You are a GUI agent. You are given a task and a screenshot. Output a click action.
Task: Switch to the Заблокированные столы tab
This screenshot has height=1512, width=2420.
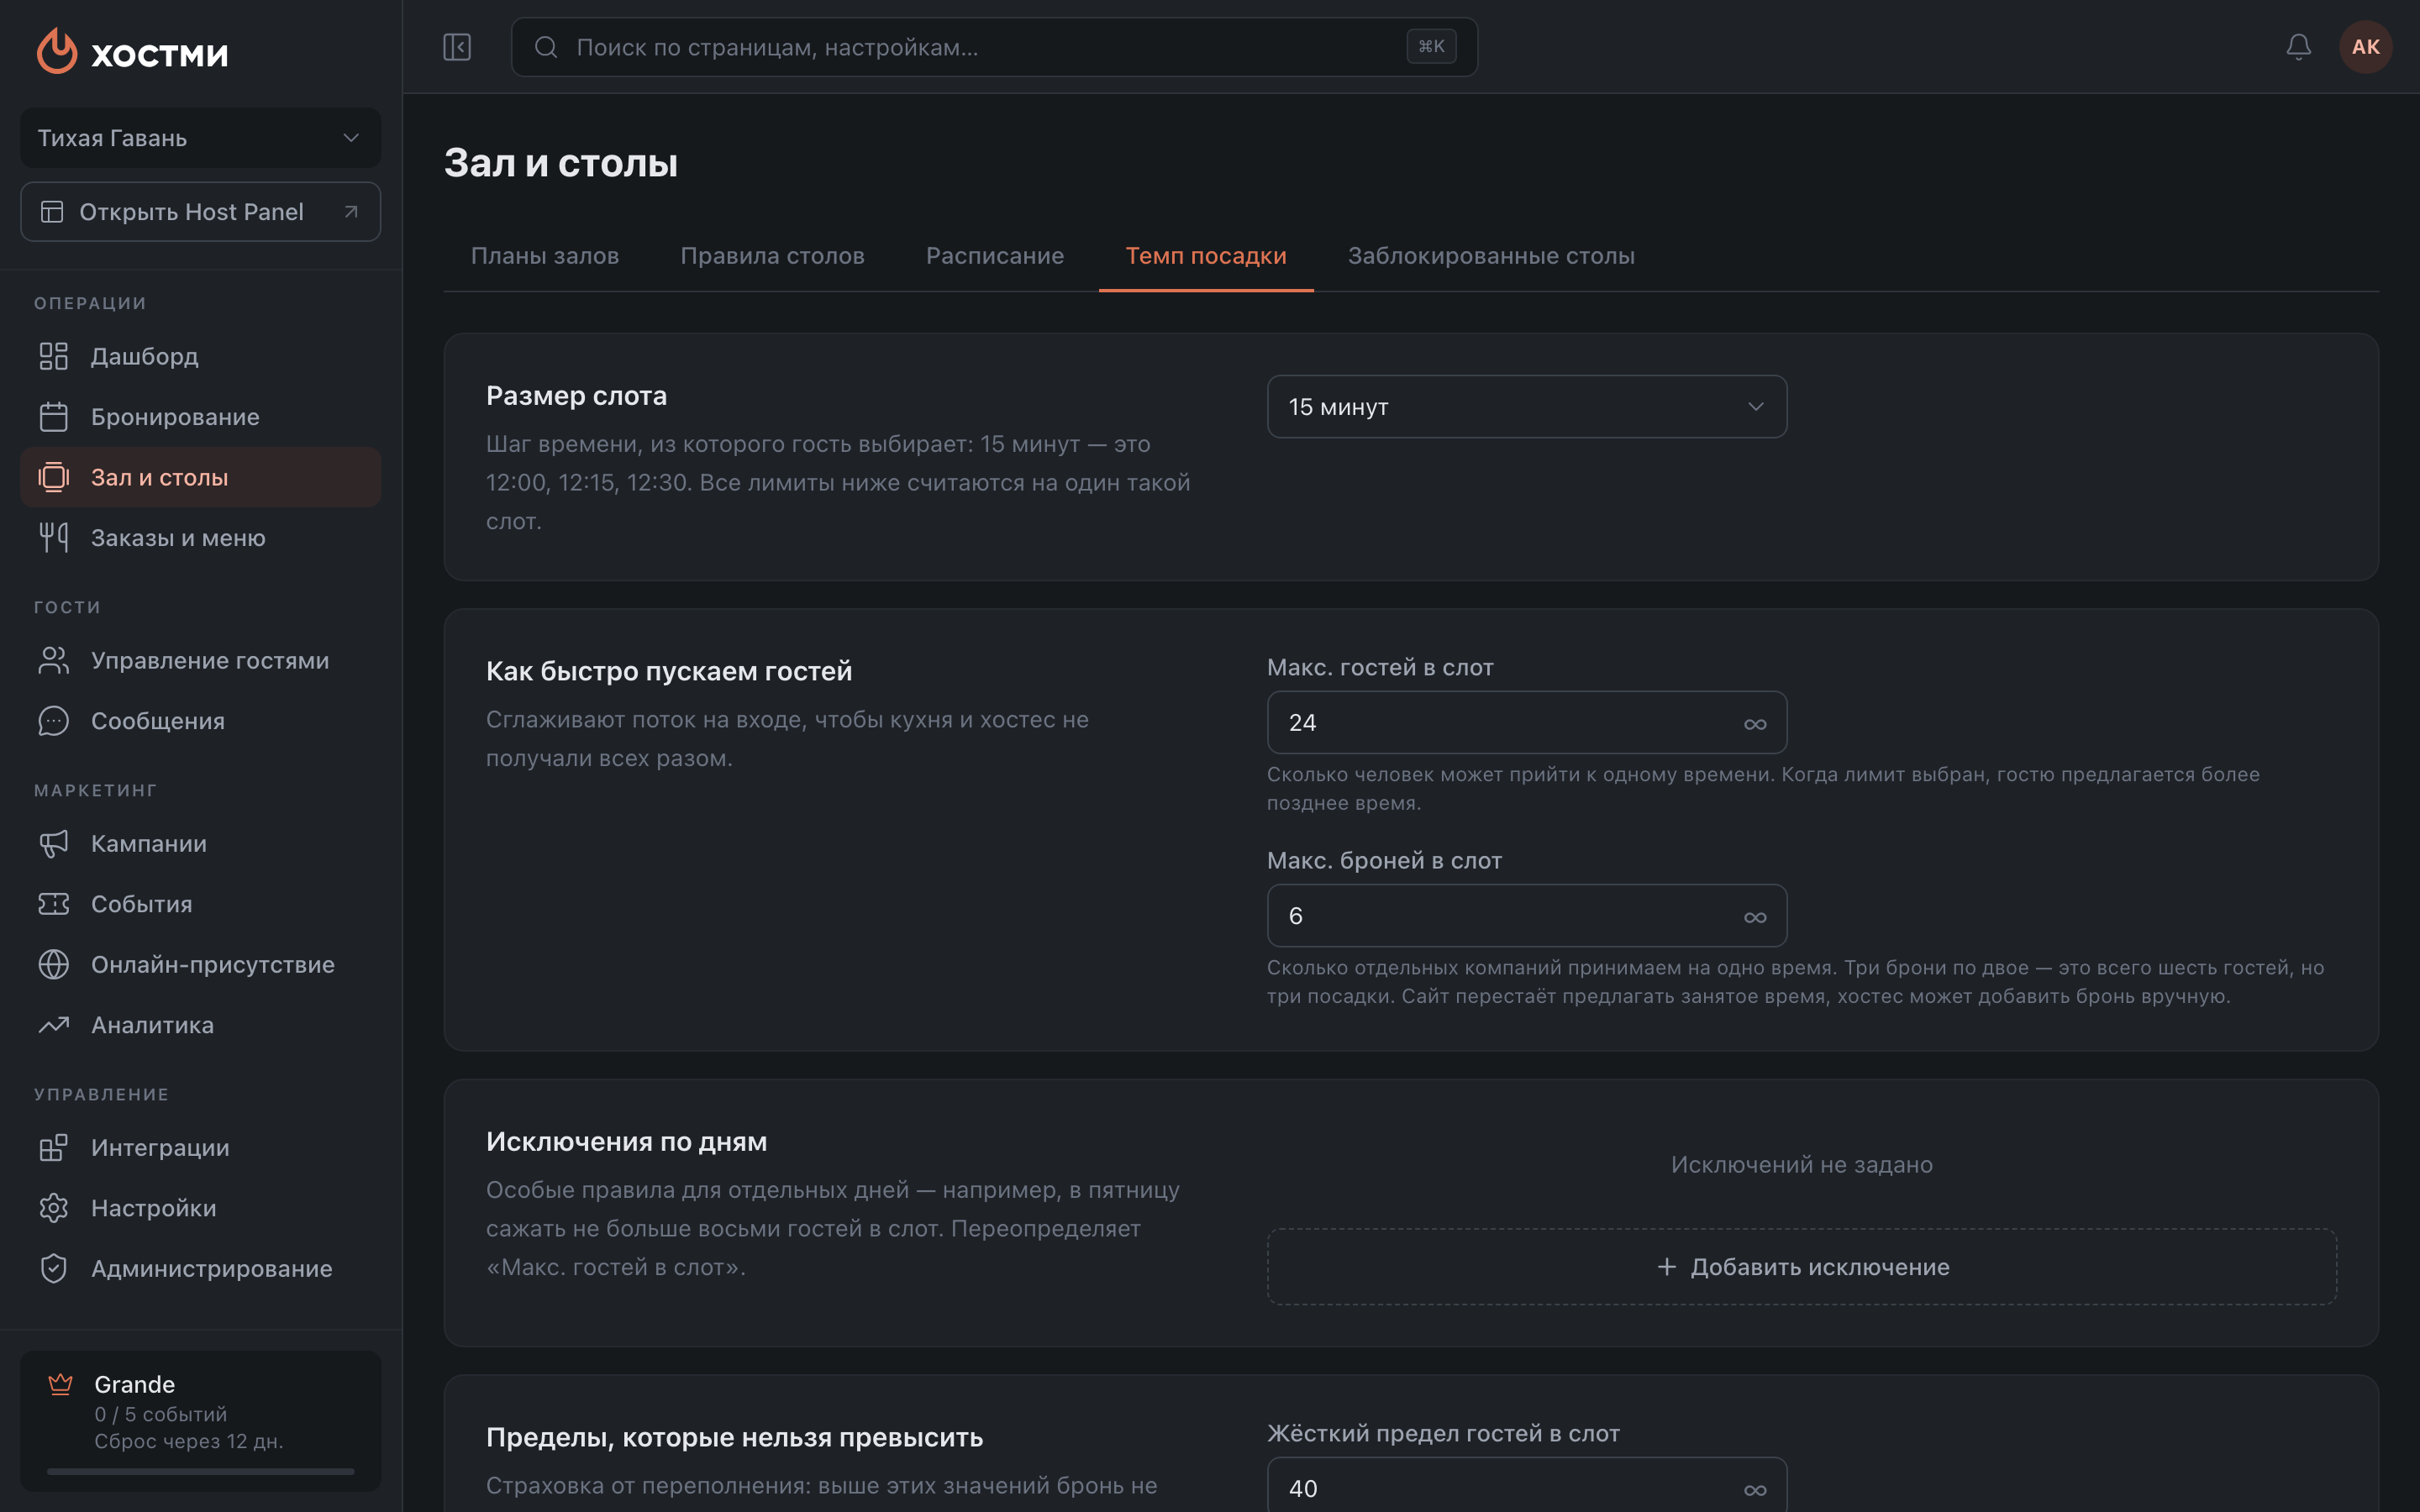click(1491, 256)
